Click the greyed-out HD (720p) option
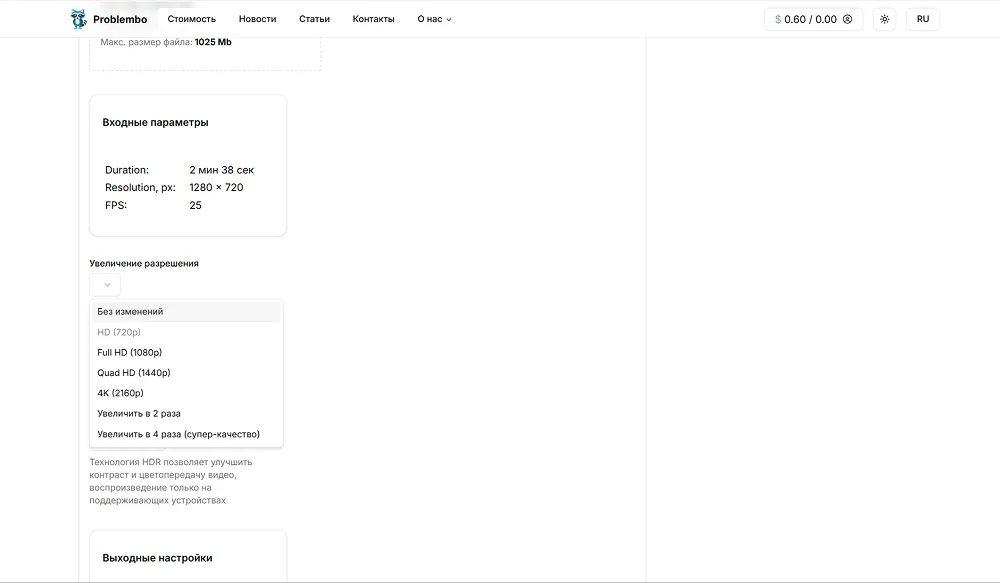The height and width of the screenshot is (583, 1000). pos(118,332)
